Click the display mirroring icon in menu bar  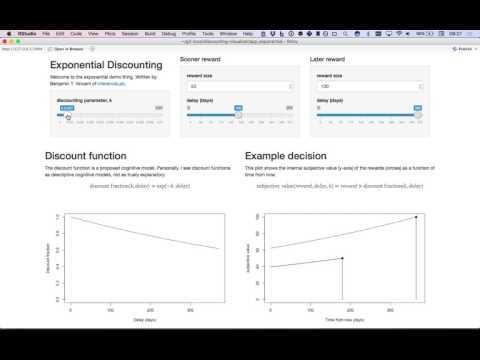(389, 34)
